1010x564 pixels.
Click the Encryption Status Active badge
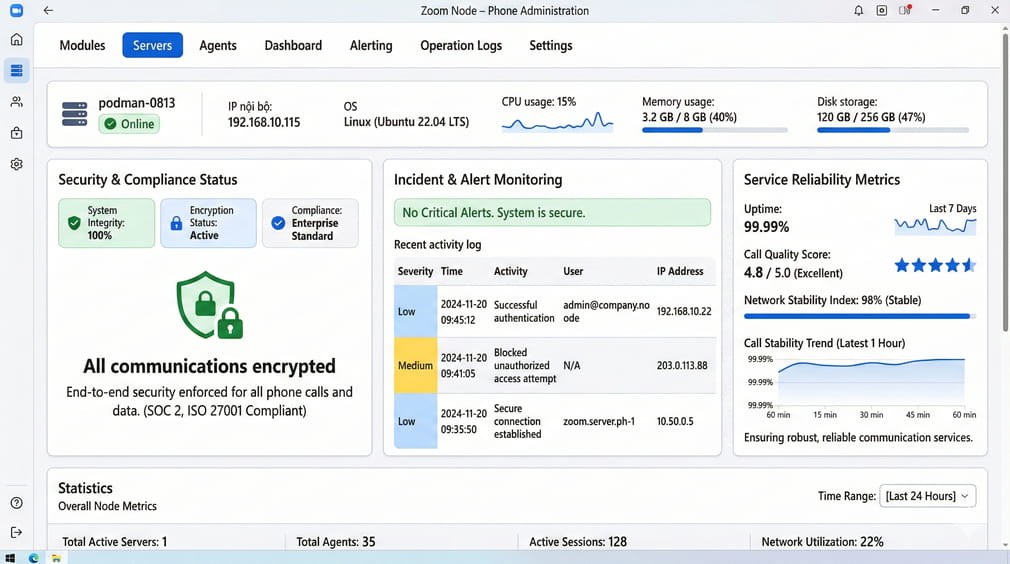[208, 223]
